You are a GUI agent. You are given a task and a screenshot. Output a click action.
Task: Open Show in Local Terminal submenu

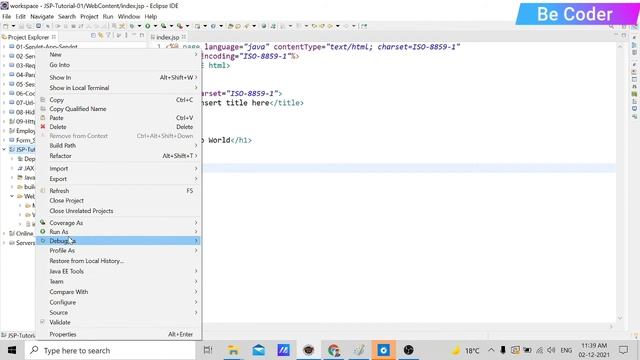point(118,88)
